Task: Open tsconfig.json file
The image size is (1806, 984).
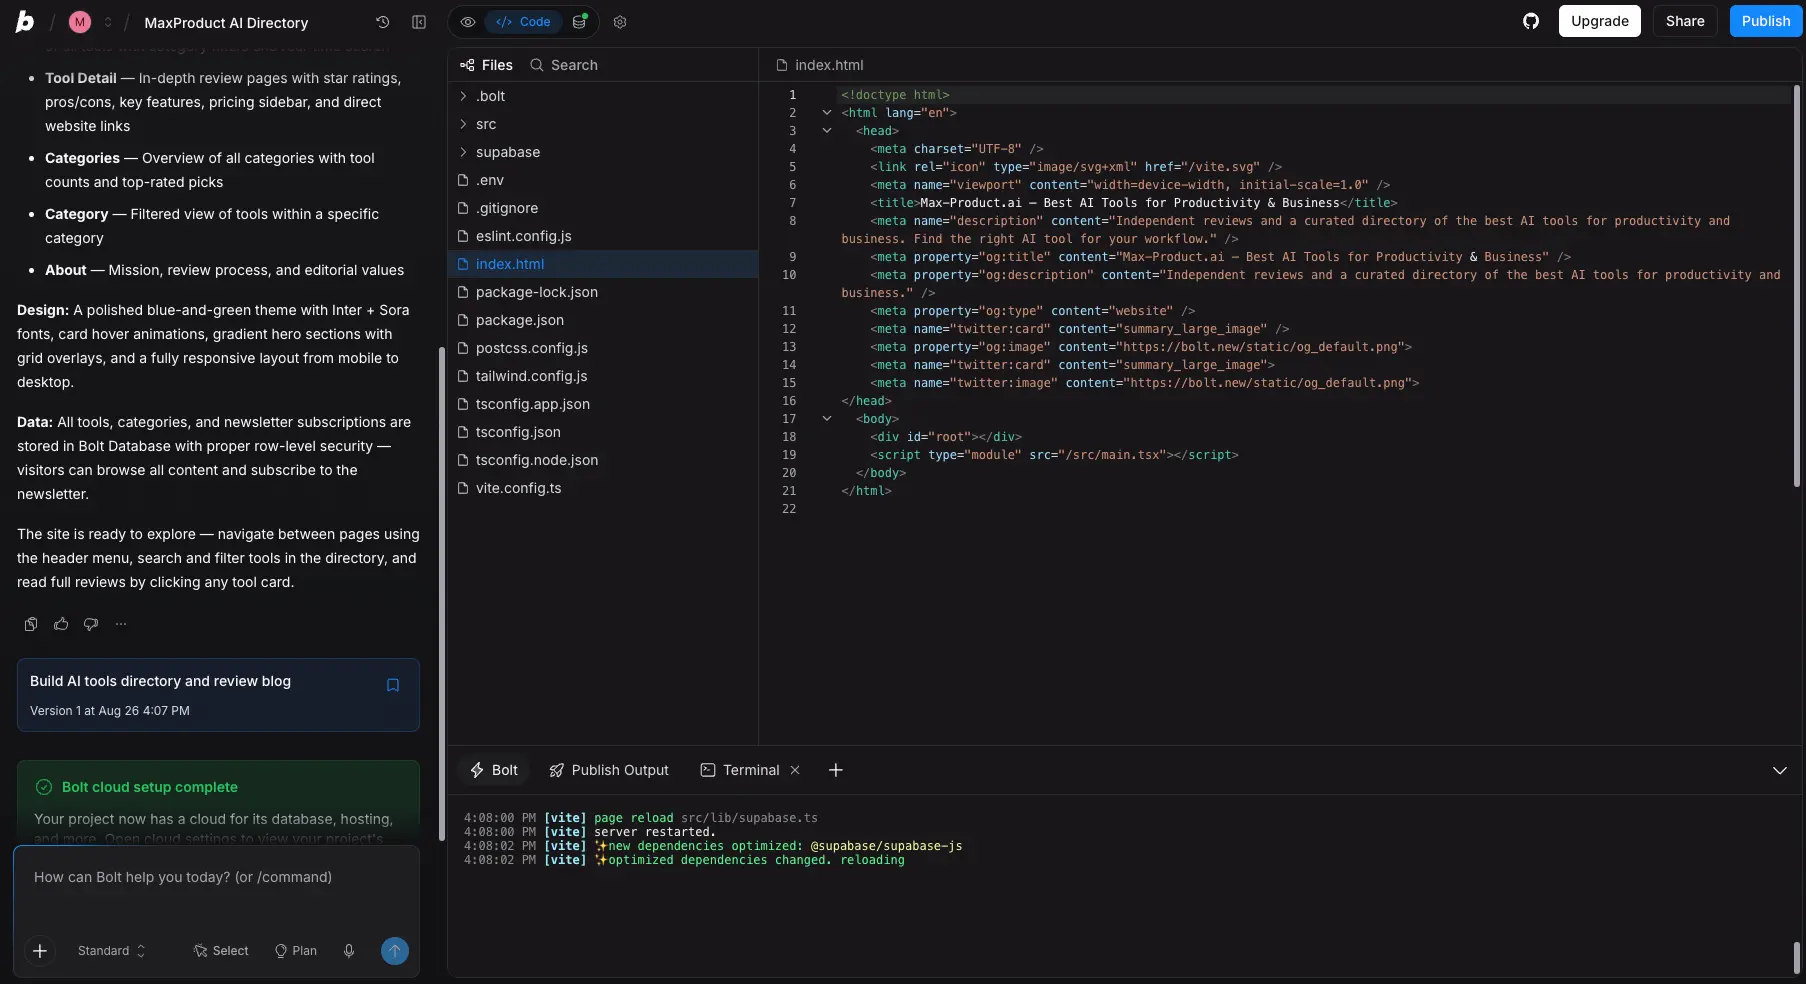Action: click(603, 432)
